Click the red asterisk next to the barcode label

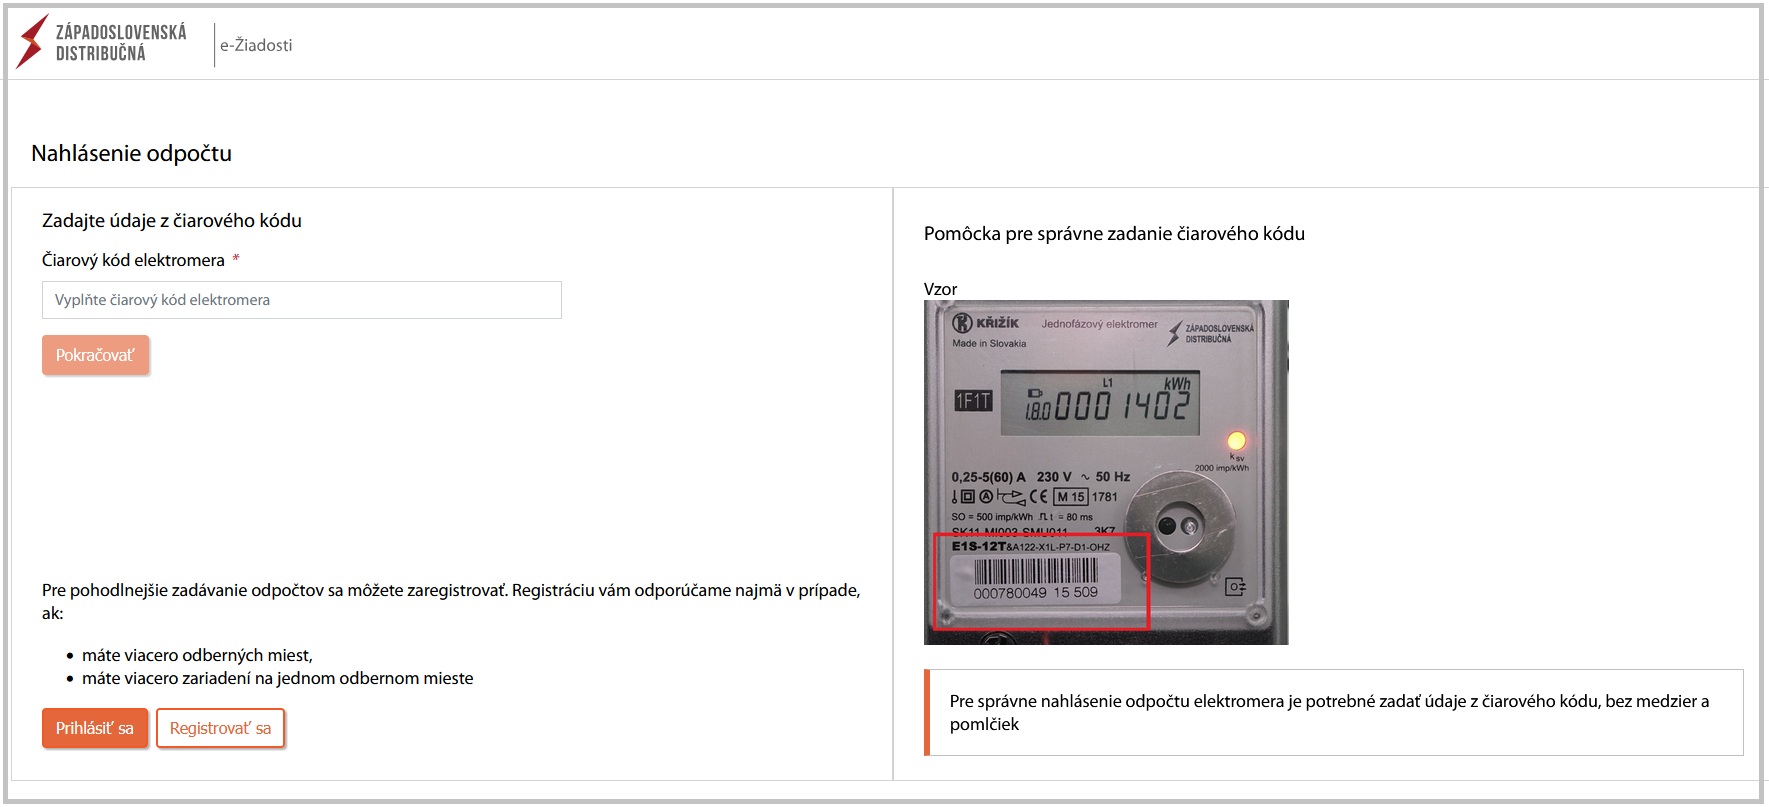pos(236,260)
